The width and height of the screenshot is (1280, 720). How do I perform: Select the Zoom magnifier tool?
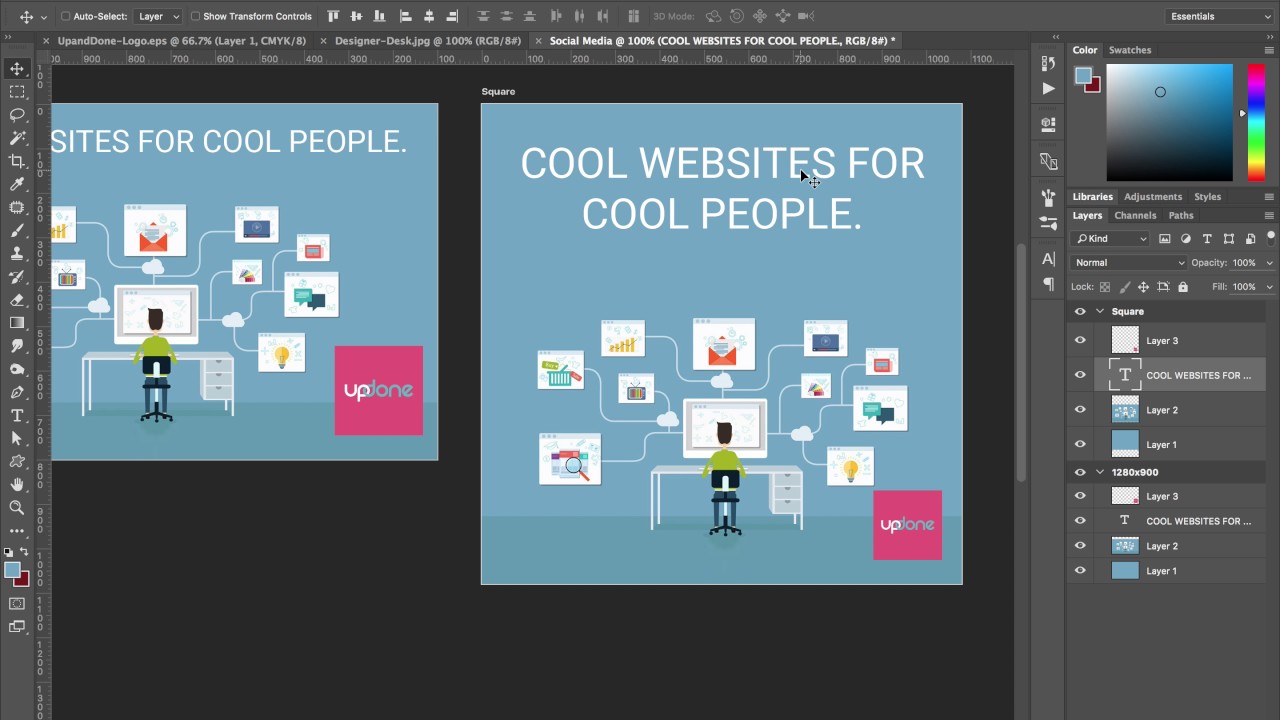coord(17,507)
